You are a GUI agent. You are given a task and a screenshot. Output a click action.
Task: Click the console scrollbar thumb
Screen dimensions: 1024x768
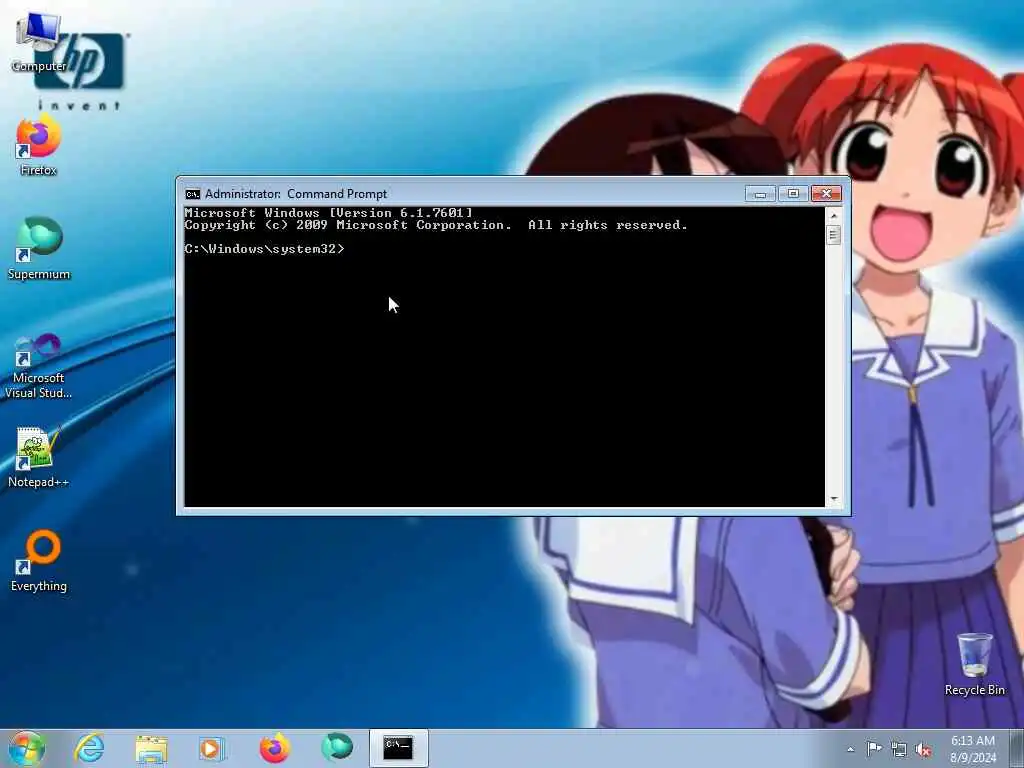833,234
